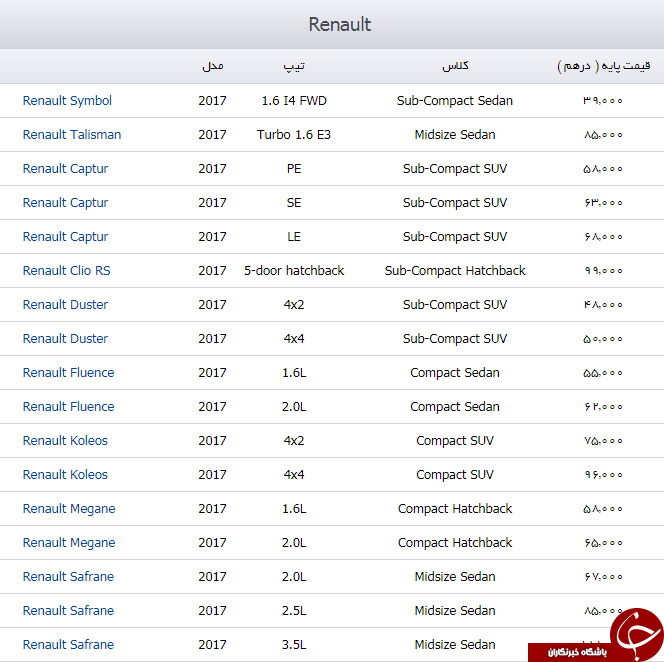Select the Captur LE price '۶۸,۰۰۰'
This screenshot has width=664, height=662.
[x=603, y=236]
